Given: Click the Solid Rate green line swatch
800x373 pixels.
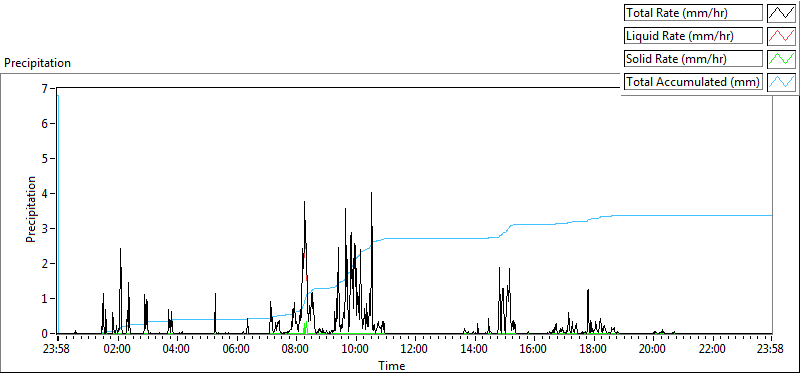Looking at the screenshot, I should click(x=781, y=58).
